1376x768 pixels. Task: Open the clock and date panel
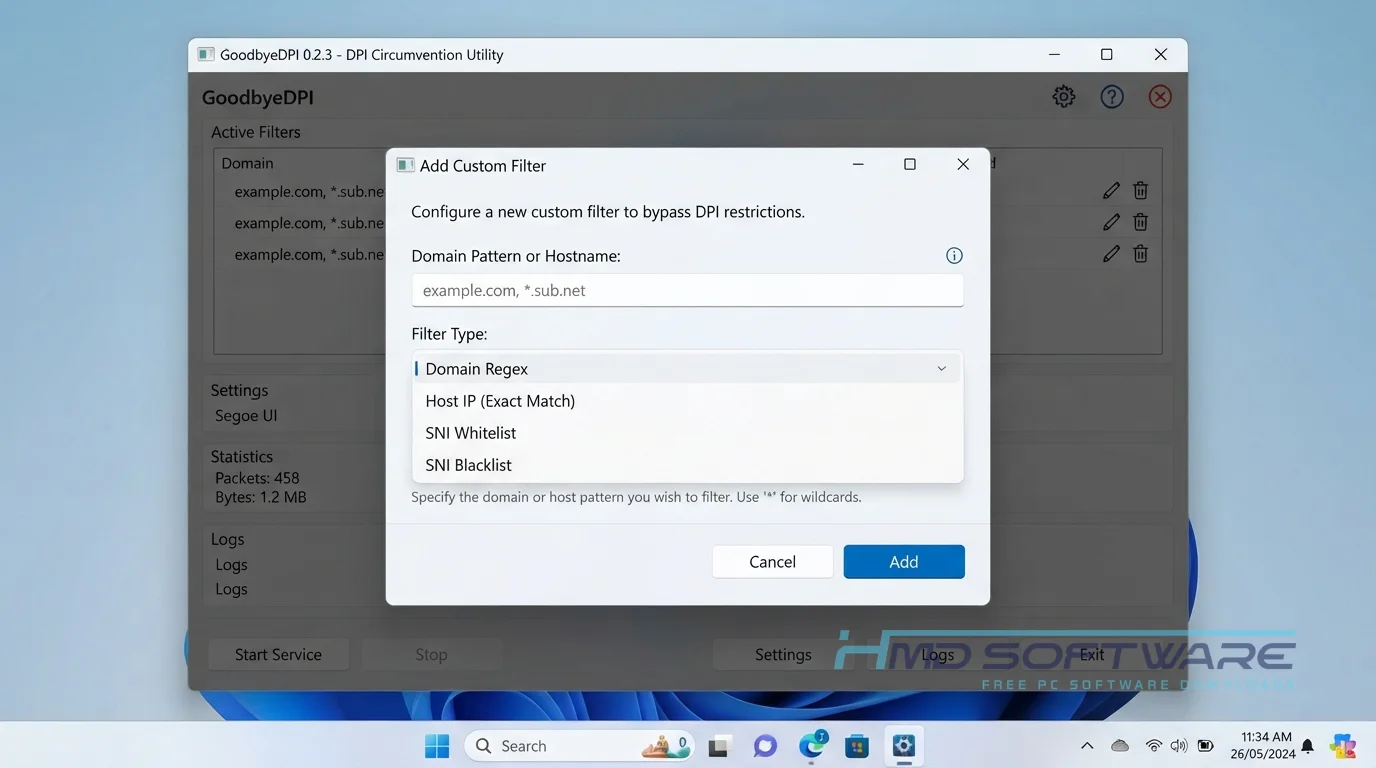1263,746
